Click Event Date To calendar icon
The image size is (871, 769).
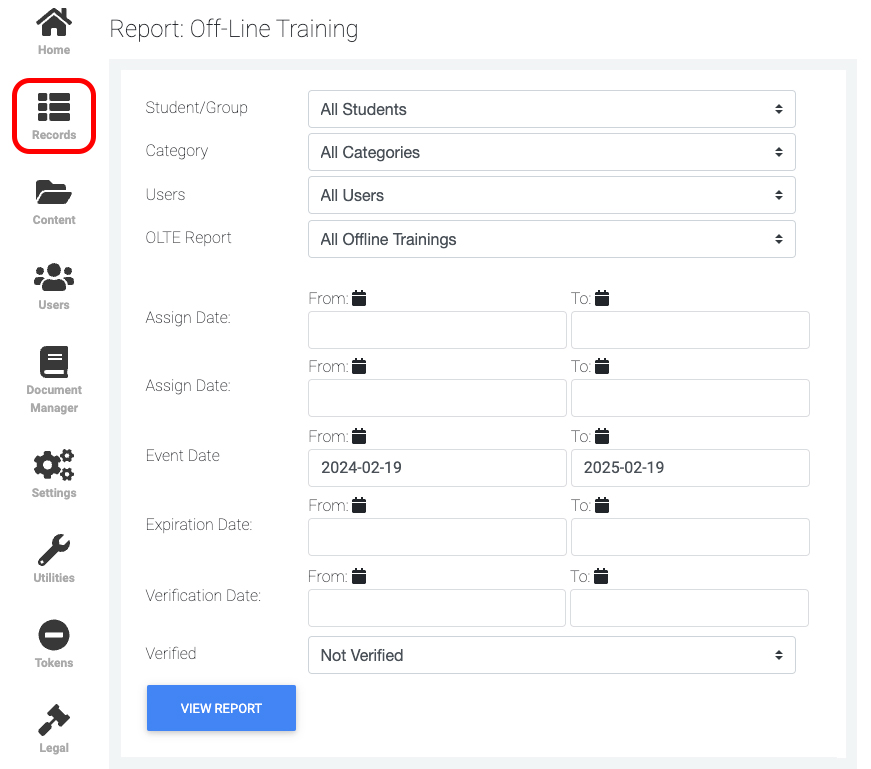coord(602,437)
